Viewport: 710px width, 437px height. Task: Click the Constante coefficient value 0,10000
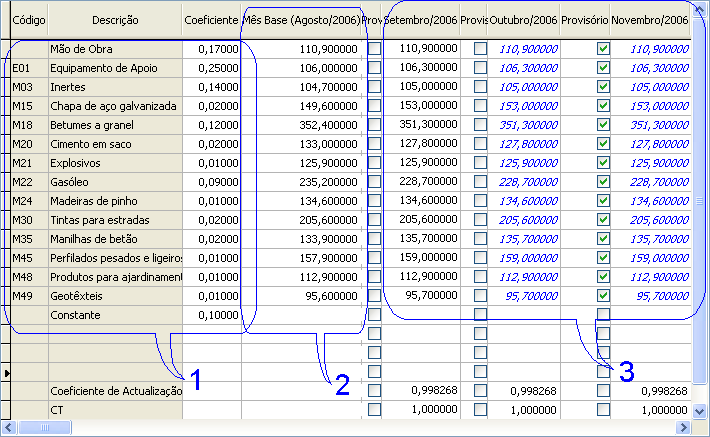(x=212, y=315)
